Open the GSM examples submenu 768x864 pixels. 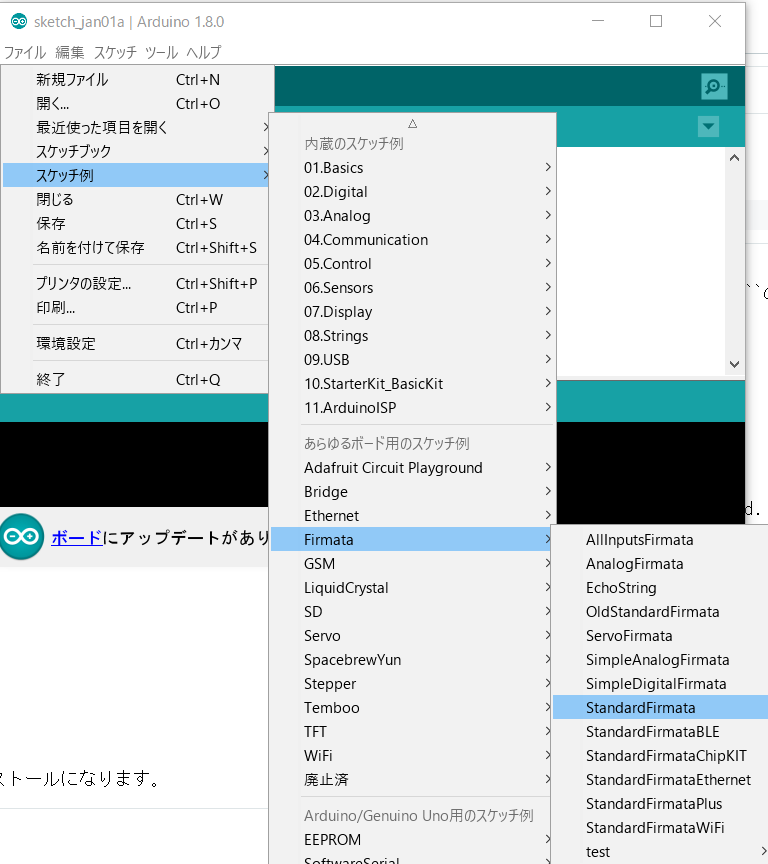412,564
